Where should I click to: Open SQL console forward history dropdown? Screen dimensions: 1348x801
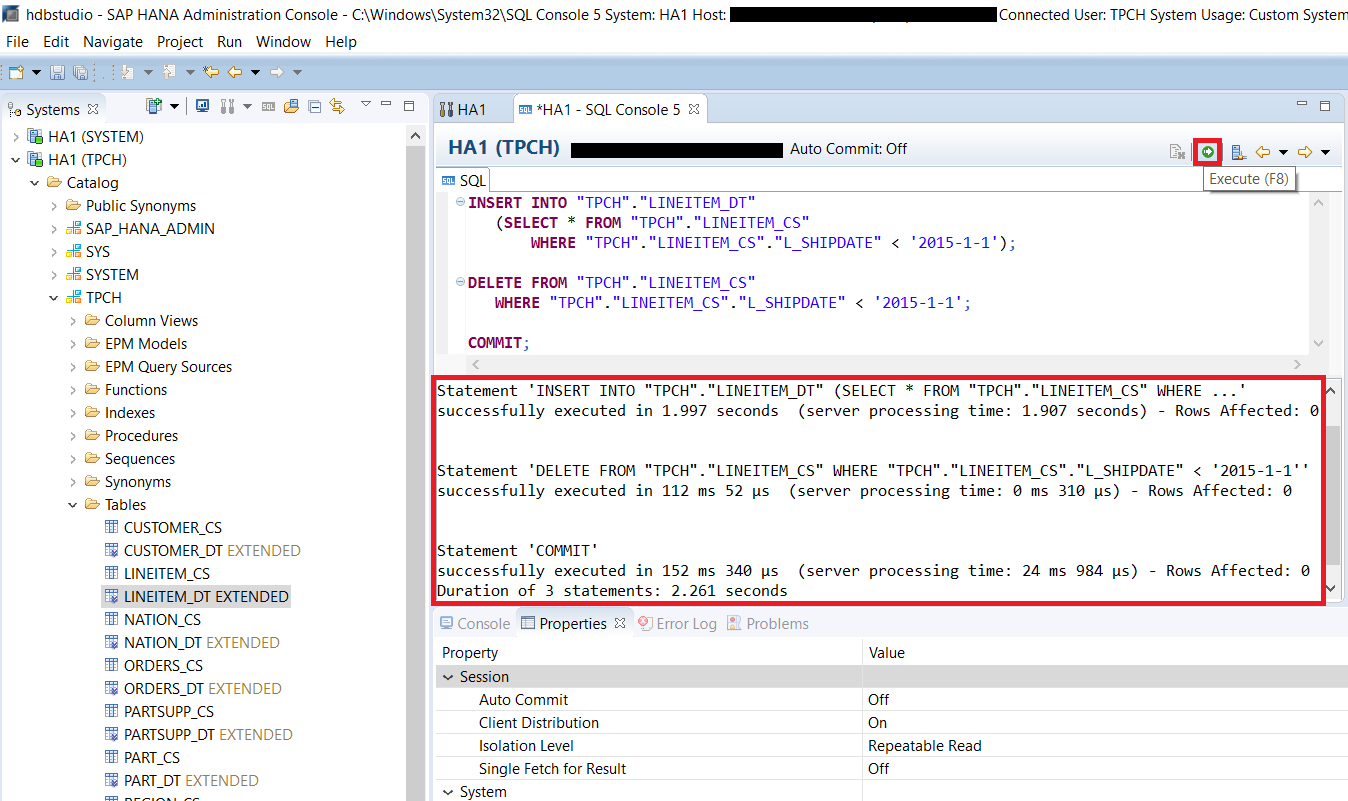1325,152
